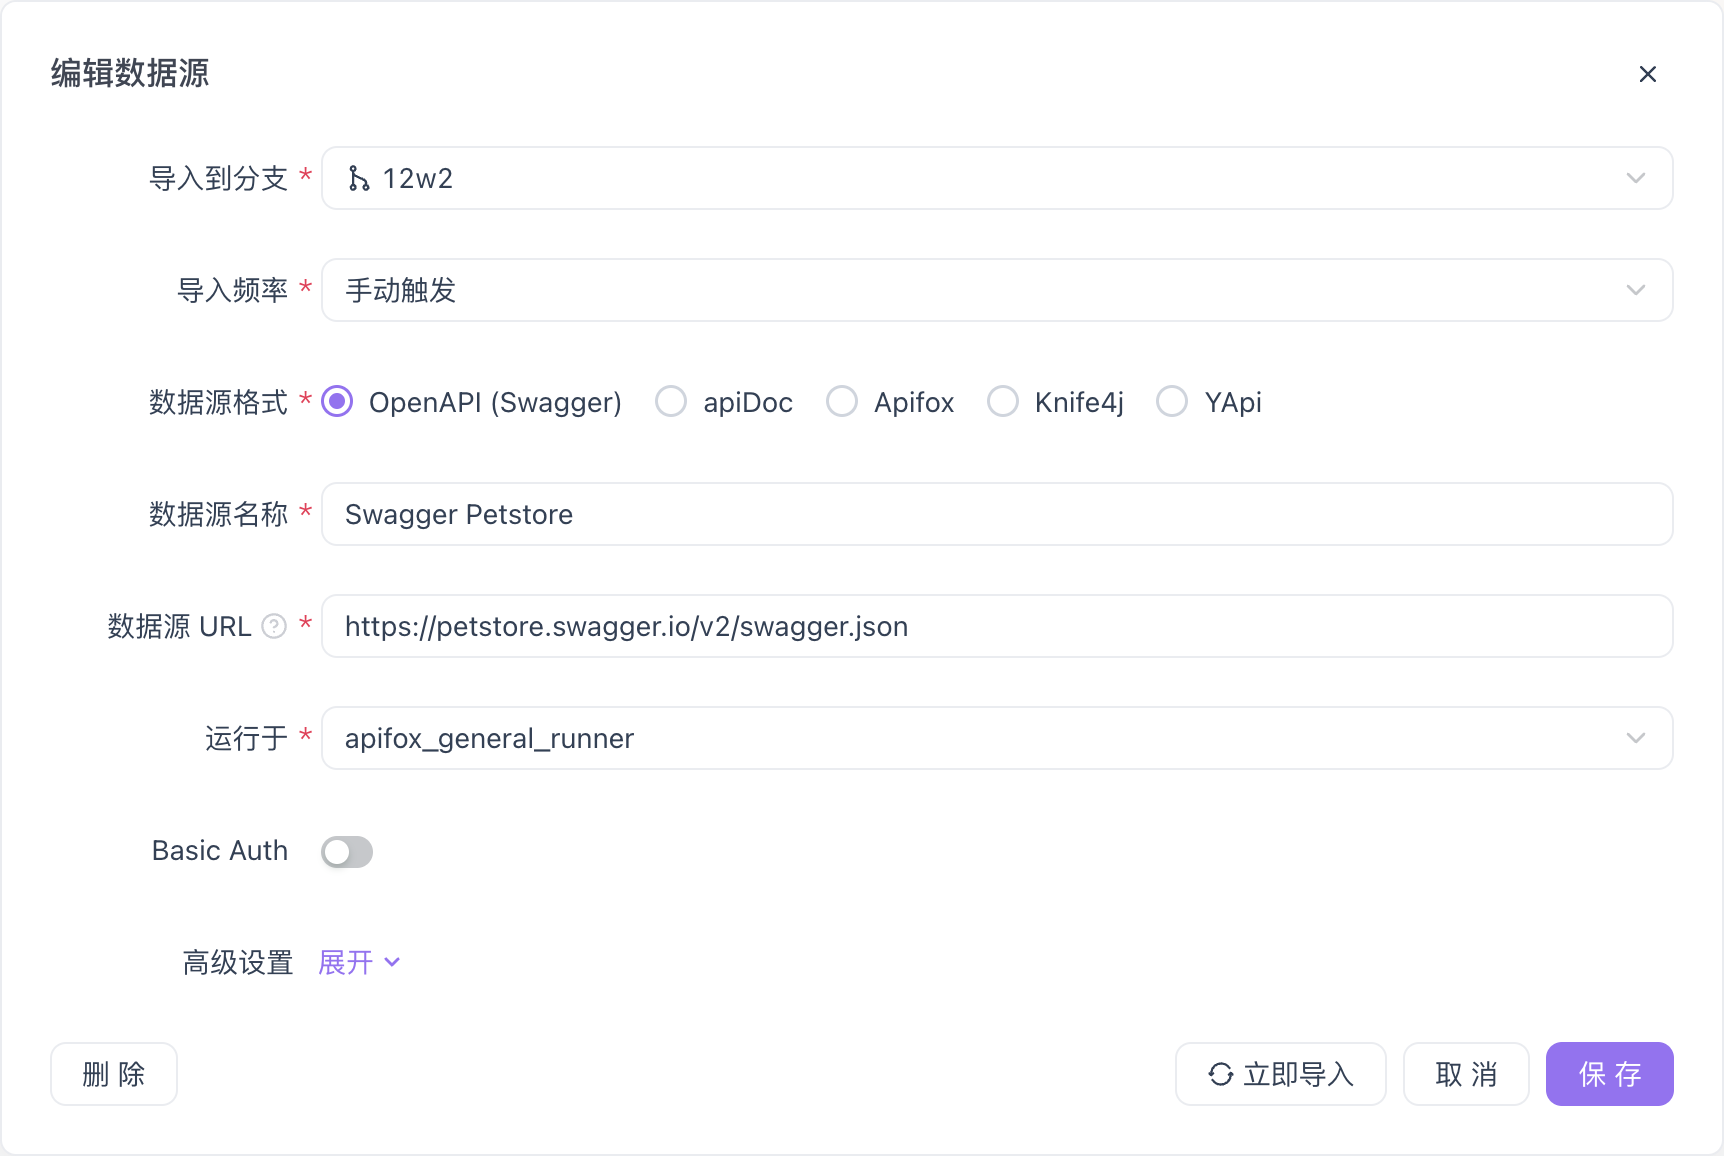Click the branch icon beside 12w2
Viewport: 1724px width, 1156px height.
click(360, 178)
